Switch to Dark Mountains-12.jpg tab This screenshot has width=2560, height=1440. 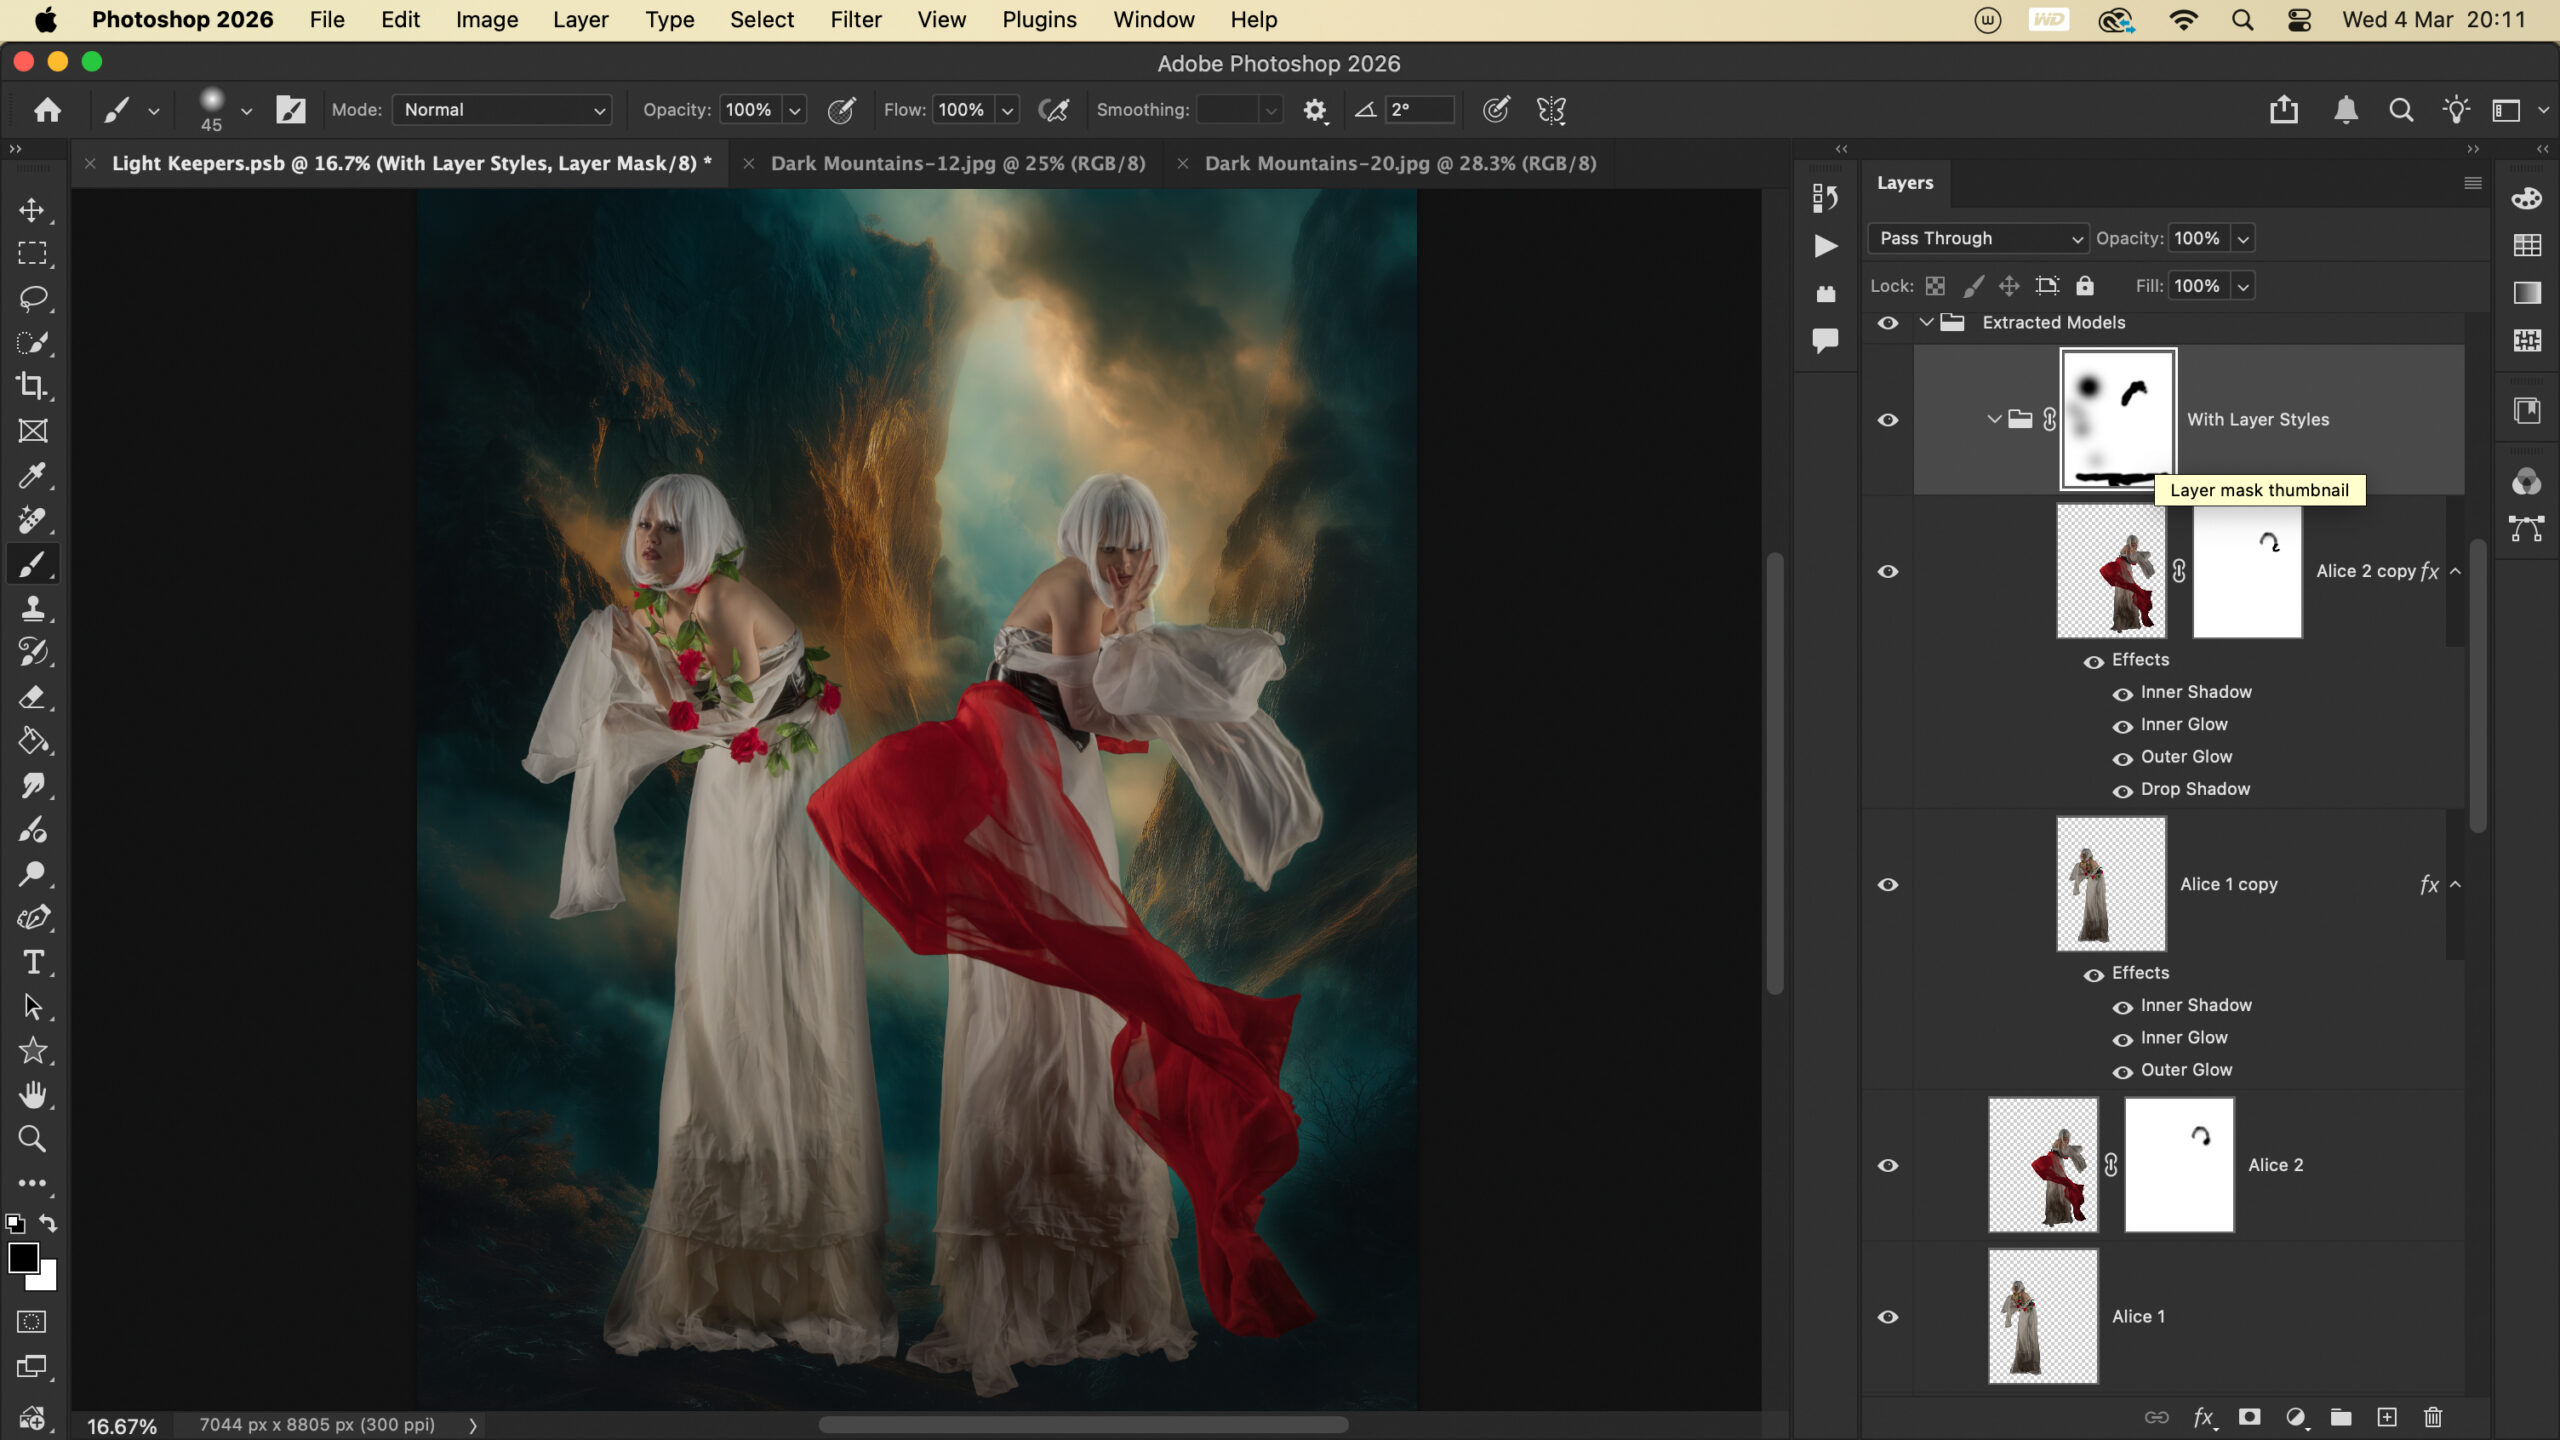(x=957, y=163)
